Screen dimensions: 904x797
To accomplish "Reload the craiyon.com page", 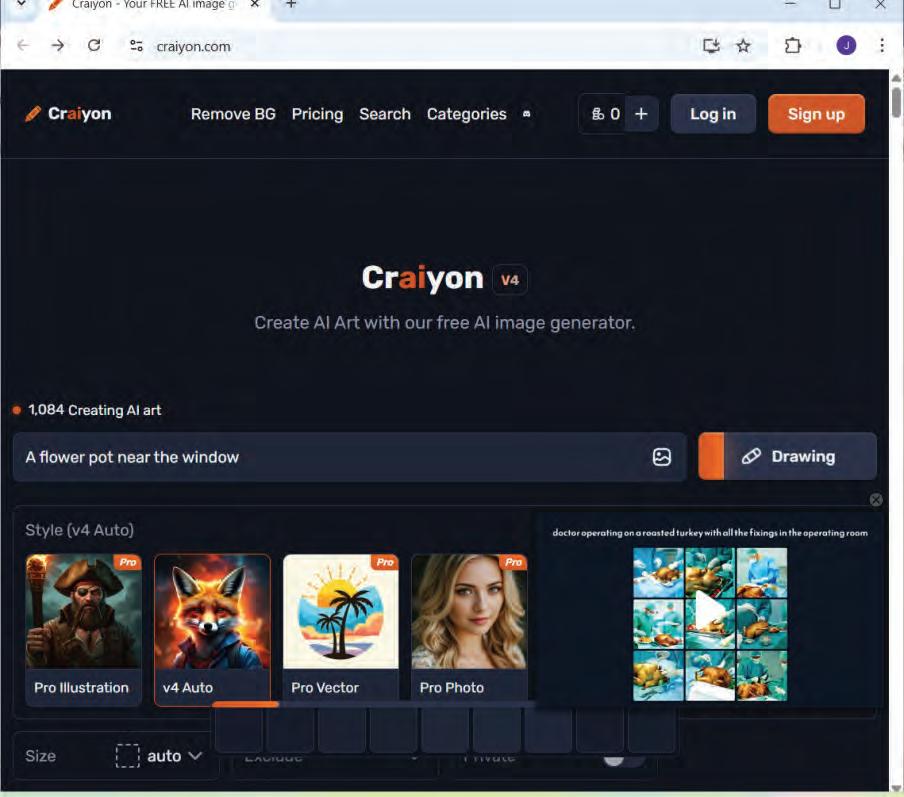I will click(94, 45).
